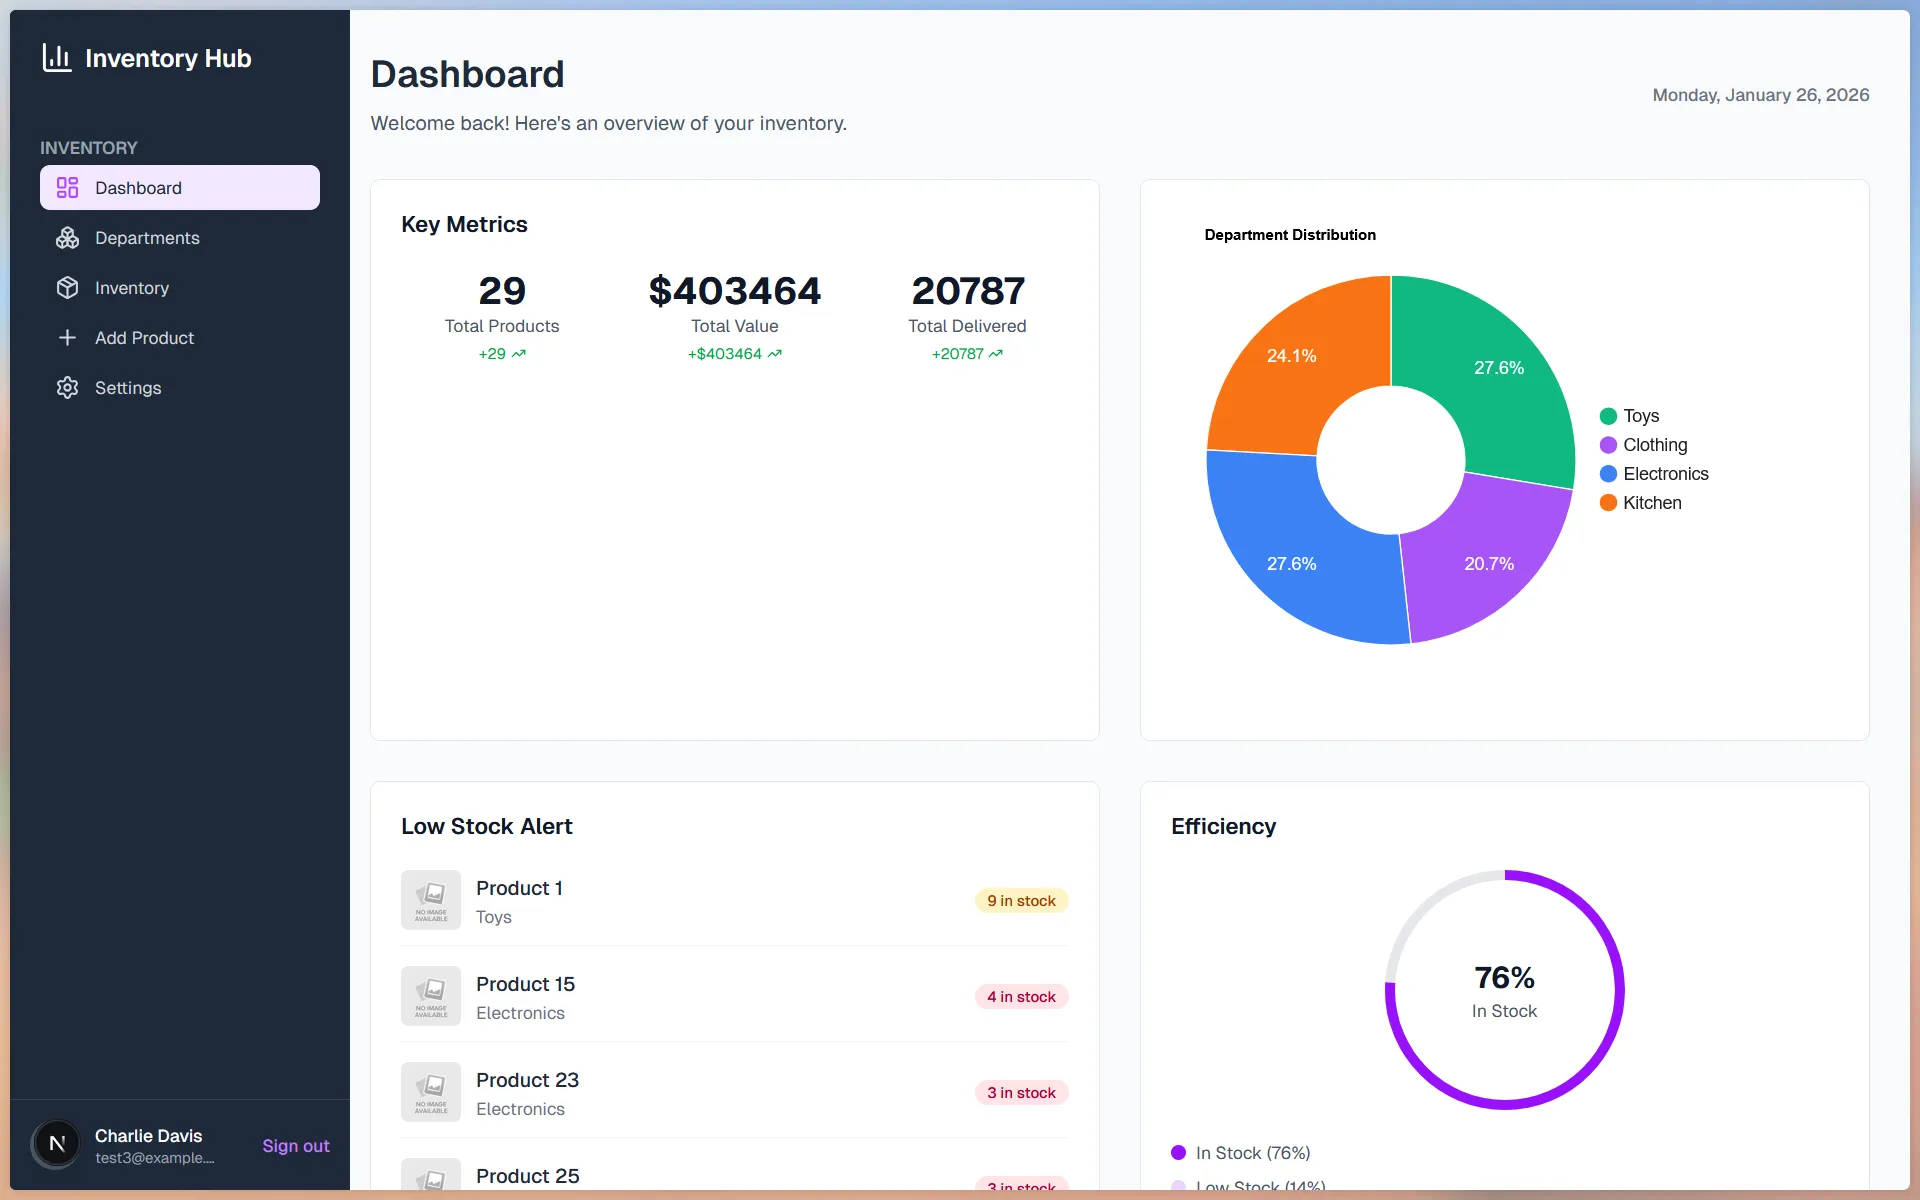The width and height of the screenshot is (1920, 1200).
Task: Click the trend arrow next to +29
Action: [x=519, y=354]
